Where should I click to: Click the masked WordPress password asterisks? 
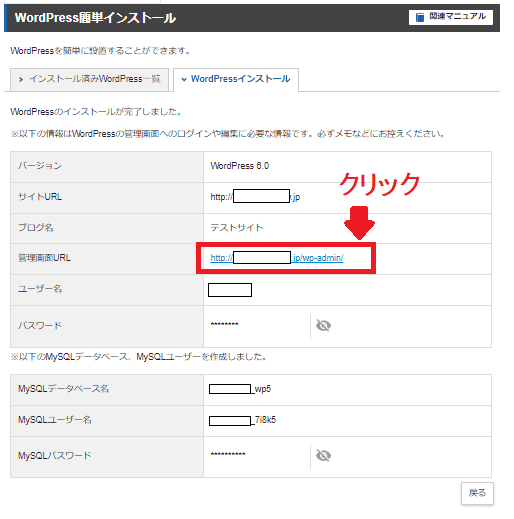point(224,324)
